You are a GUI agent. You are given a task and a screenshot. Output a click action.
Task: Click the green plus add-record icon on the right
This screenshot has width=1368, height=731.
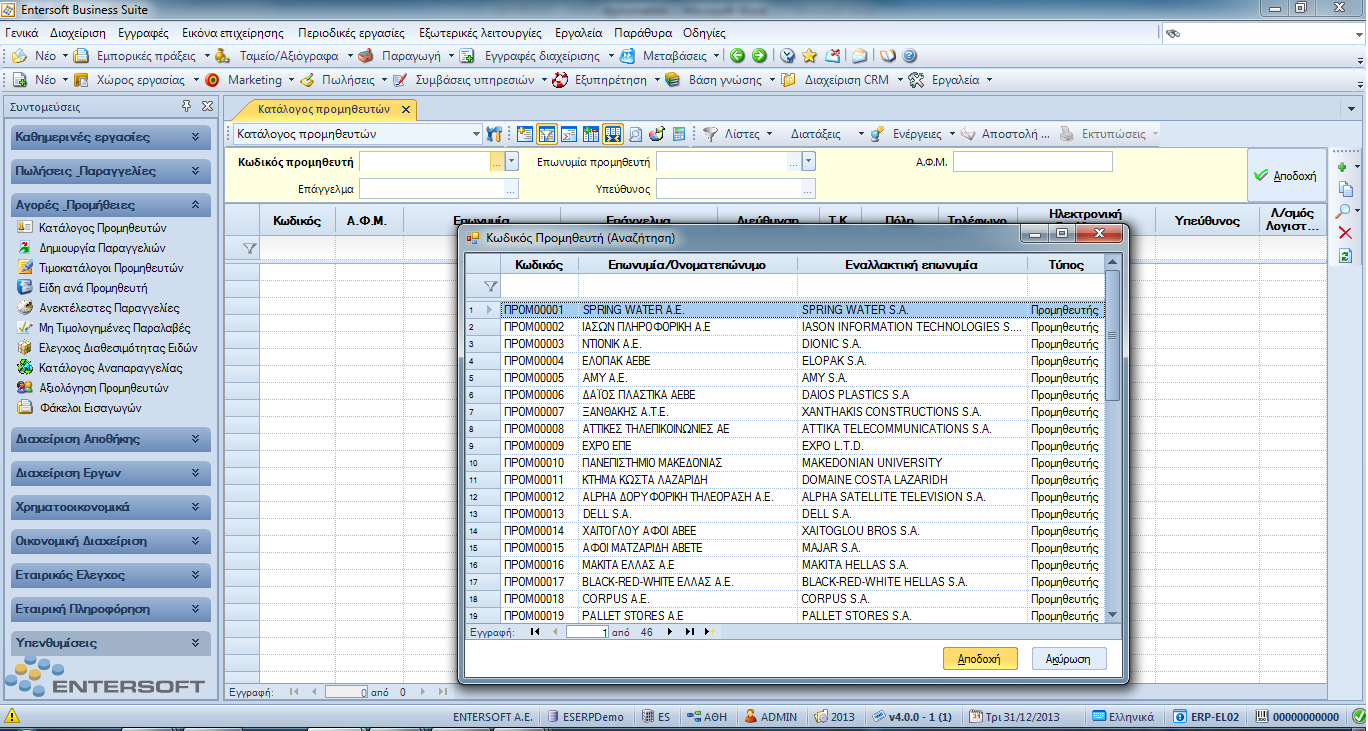[x=1344, y=167]
